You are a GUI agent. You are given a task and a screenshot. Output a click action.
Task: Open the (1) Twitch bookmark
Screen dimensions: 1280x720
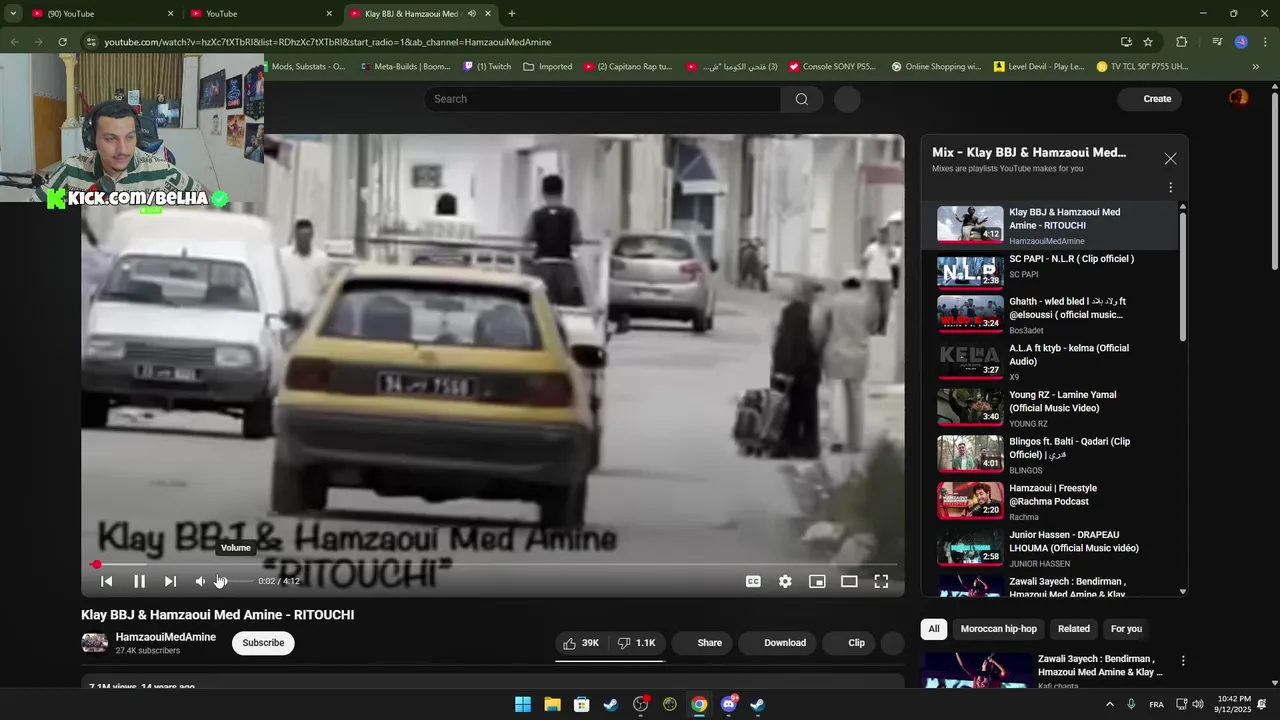coord(487,67)
